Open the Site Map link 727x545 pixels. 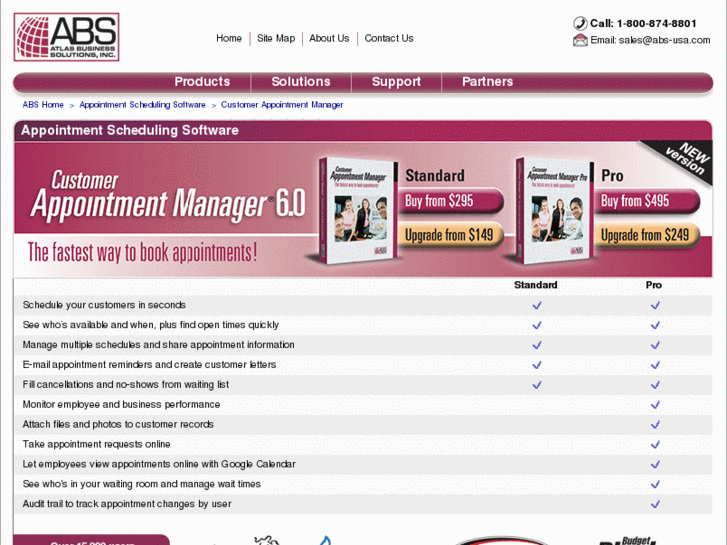coord(276,38)
